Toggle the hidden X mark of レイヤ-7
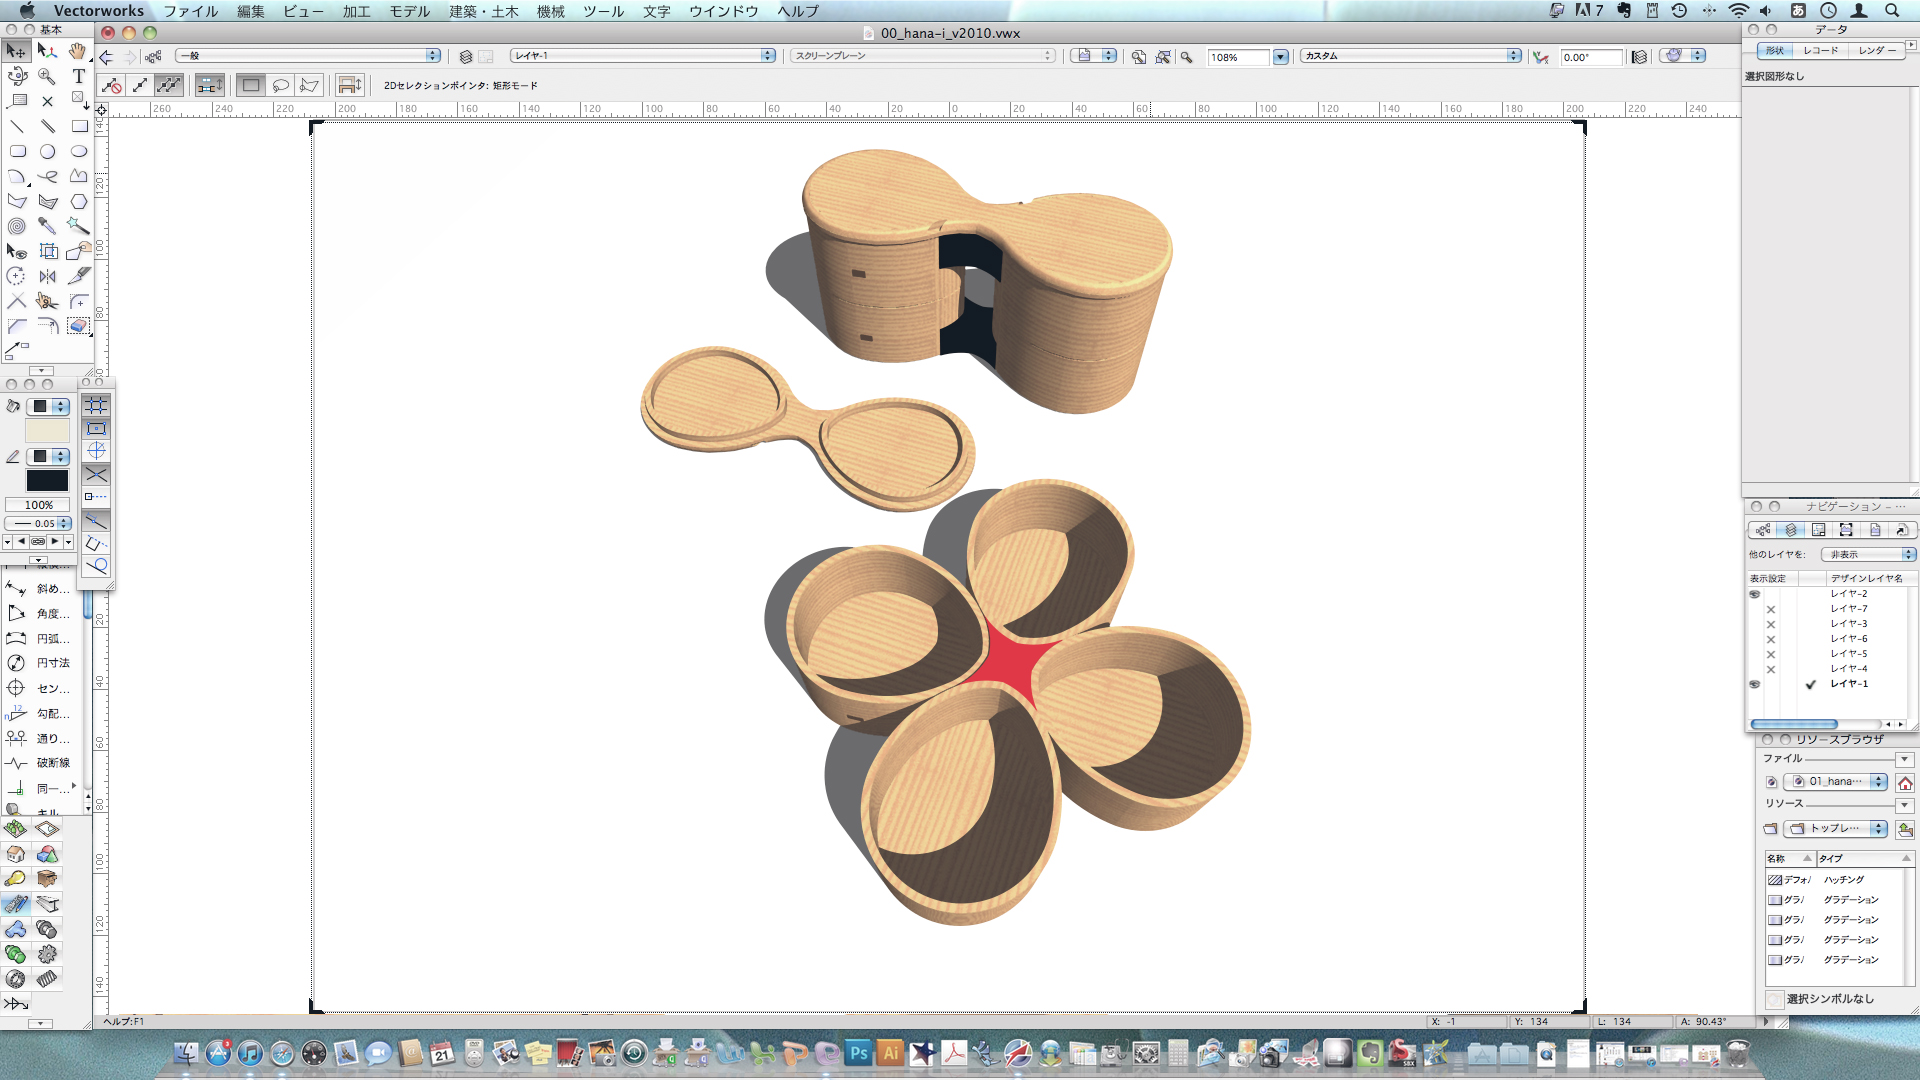 coord(1771,609)
